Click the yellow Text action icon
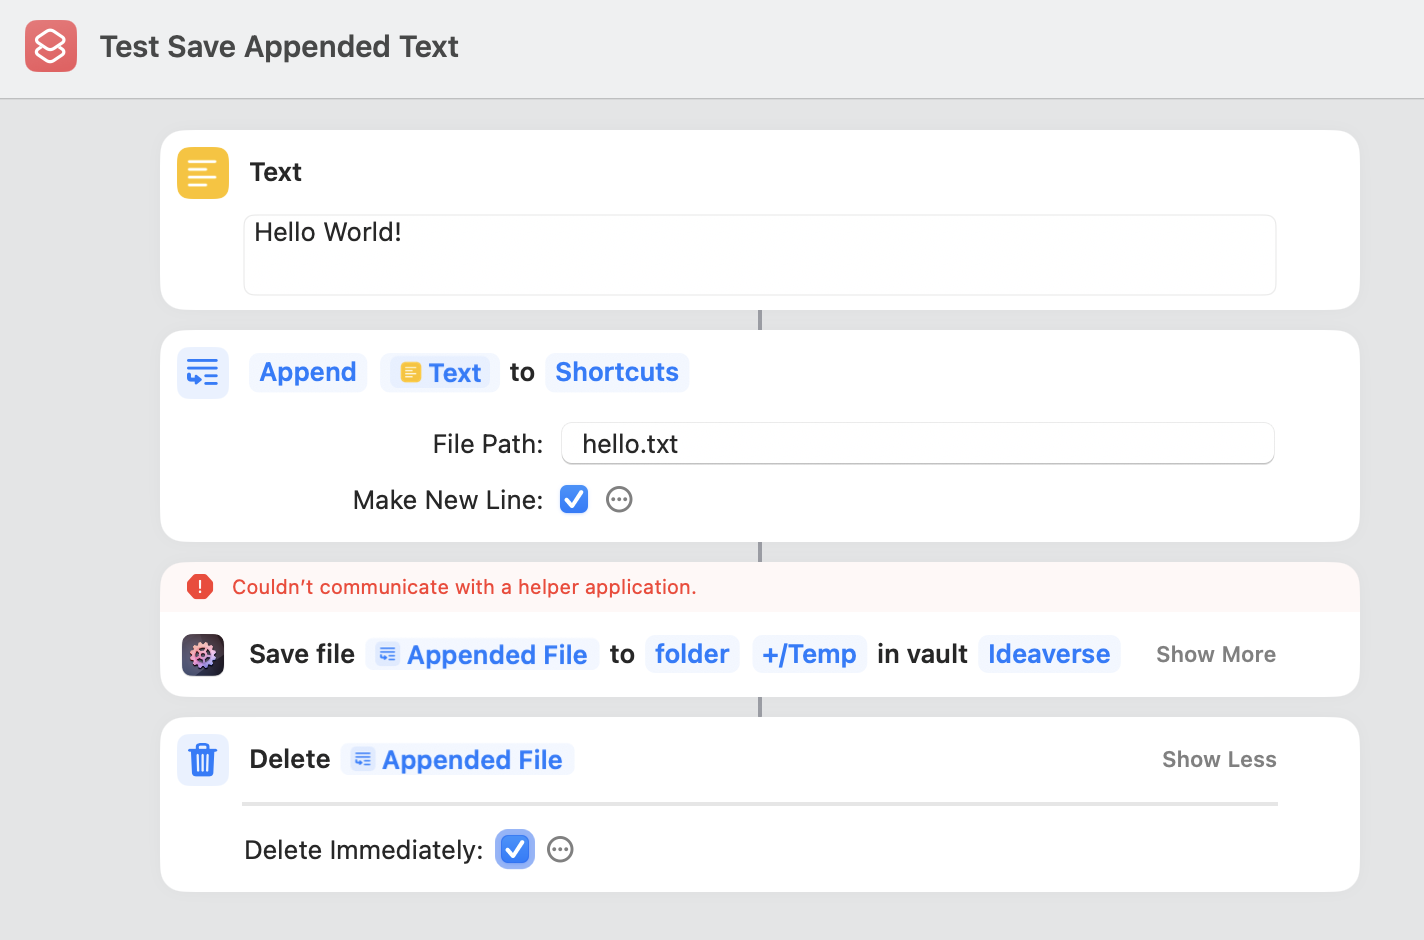The width and height of the screenshot is (1424, 940). tap(203, 173)
